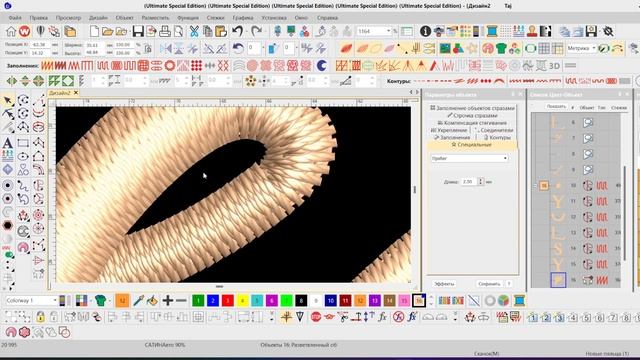The image size is (640, 360).
Task: Click the red W Wilcom icon
Action: point(24,31)
